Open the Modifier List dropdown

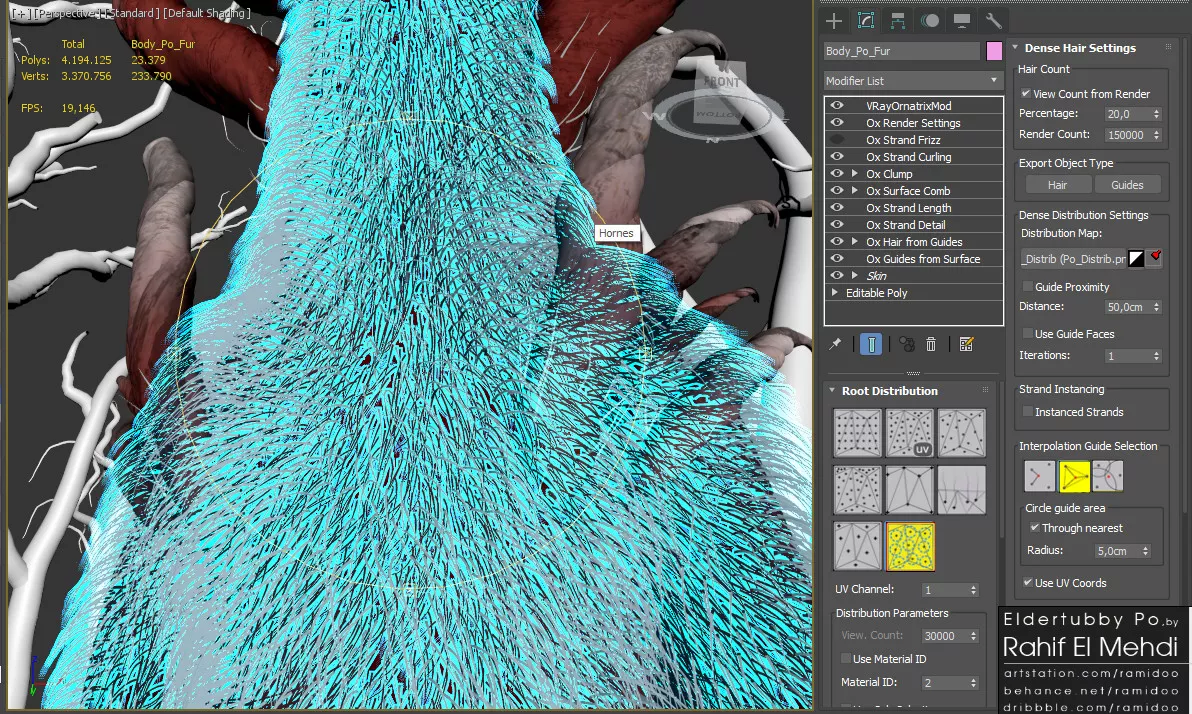pos(912,81)
